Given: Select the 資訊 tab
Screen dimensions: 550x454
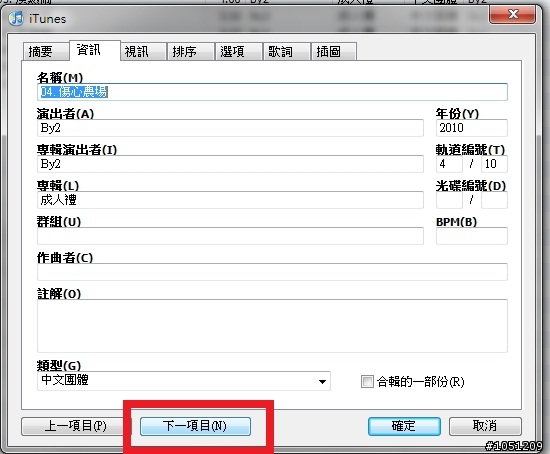Looking at the screenshot, I should [x=94, y=50].
